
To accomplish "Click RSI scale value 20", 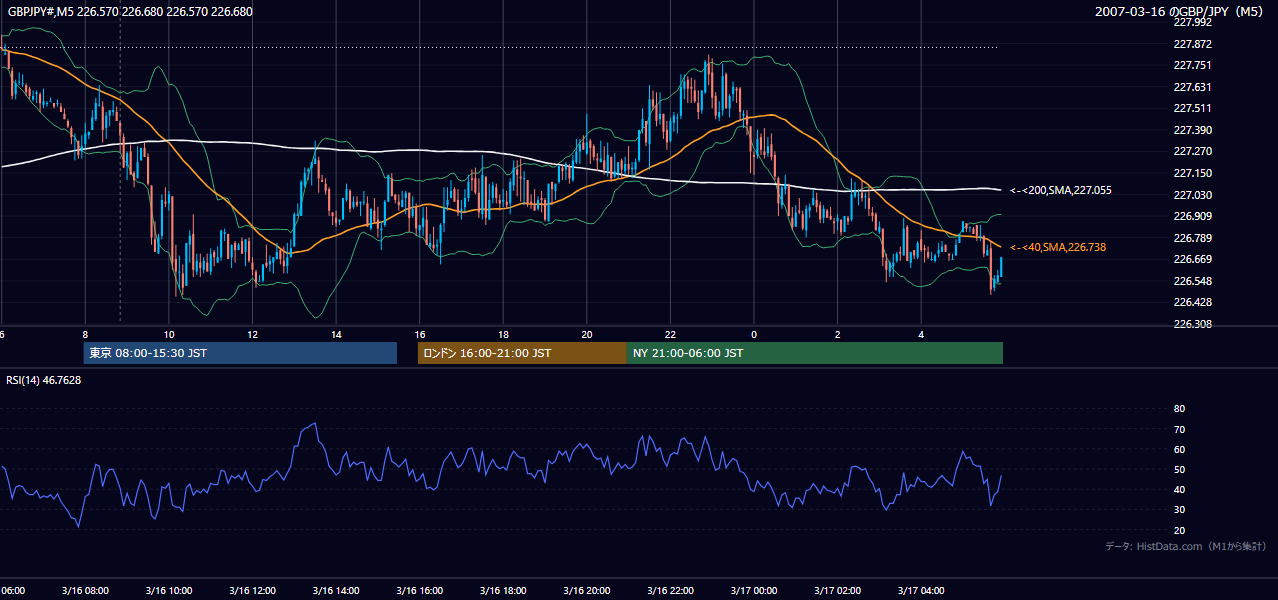I will pos(1179,530).
